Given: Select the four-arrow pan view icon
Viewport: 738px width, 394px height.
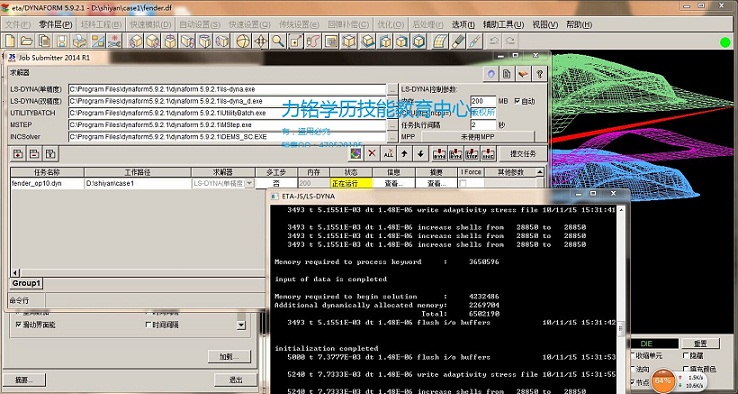Looking at the screenshot, I should (x=260, y=41).
